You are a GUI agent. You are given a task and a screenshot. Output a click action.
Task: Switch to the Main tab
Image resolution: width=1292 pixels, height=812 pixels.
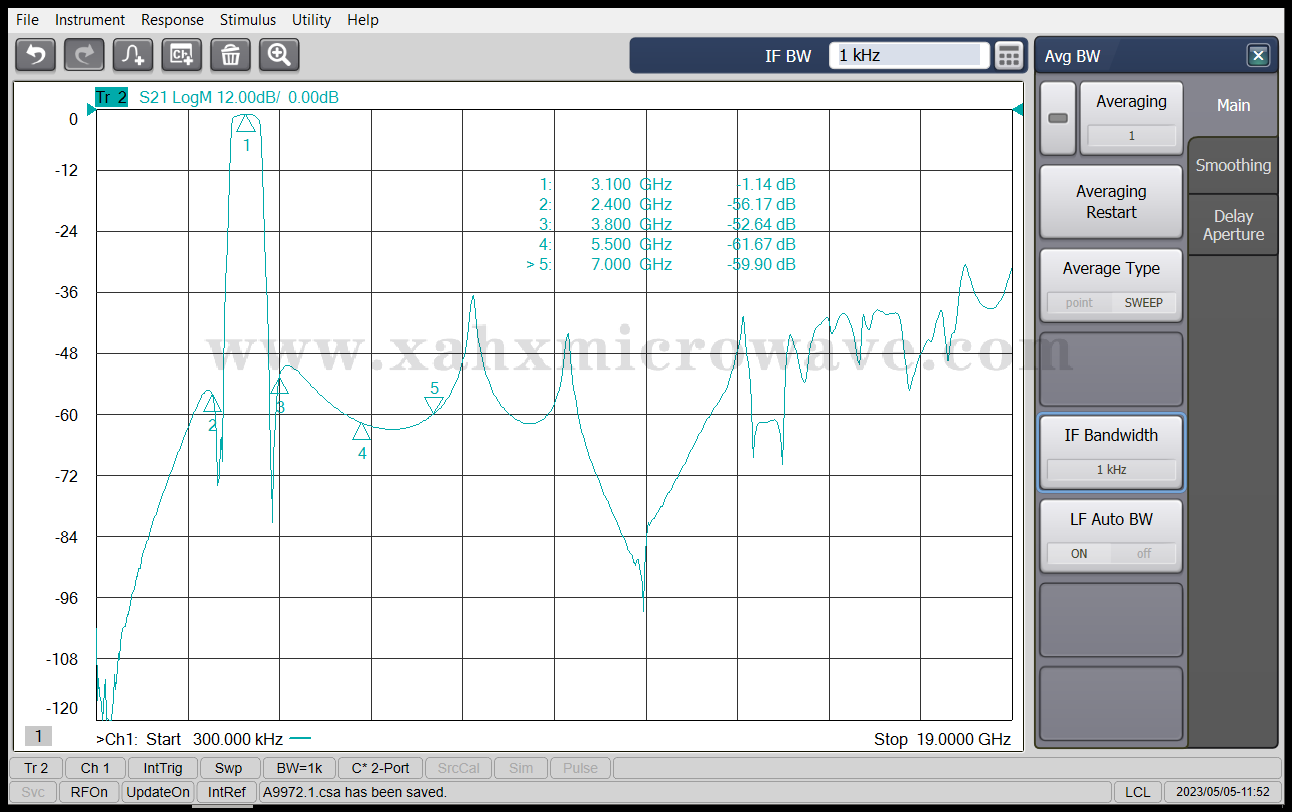tap(1233, 105)
